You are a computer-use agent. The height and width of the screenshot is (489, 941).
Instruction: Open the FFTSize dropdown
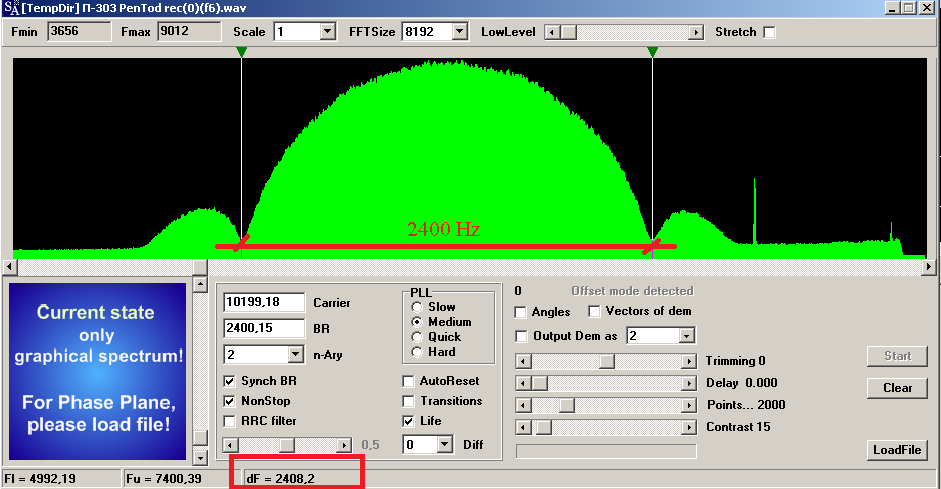pos(460,32)
